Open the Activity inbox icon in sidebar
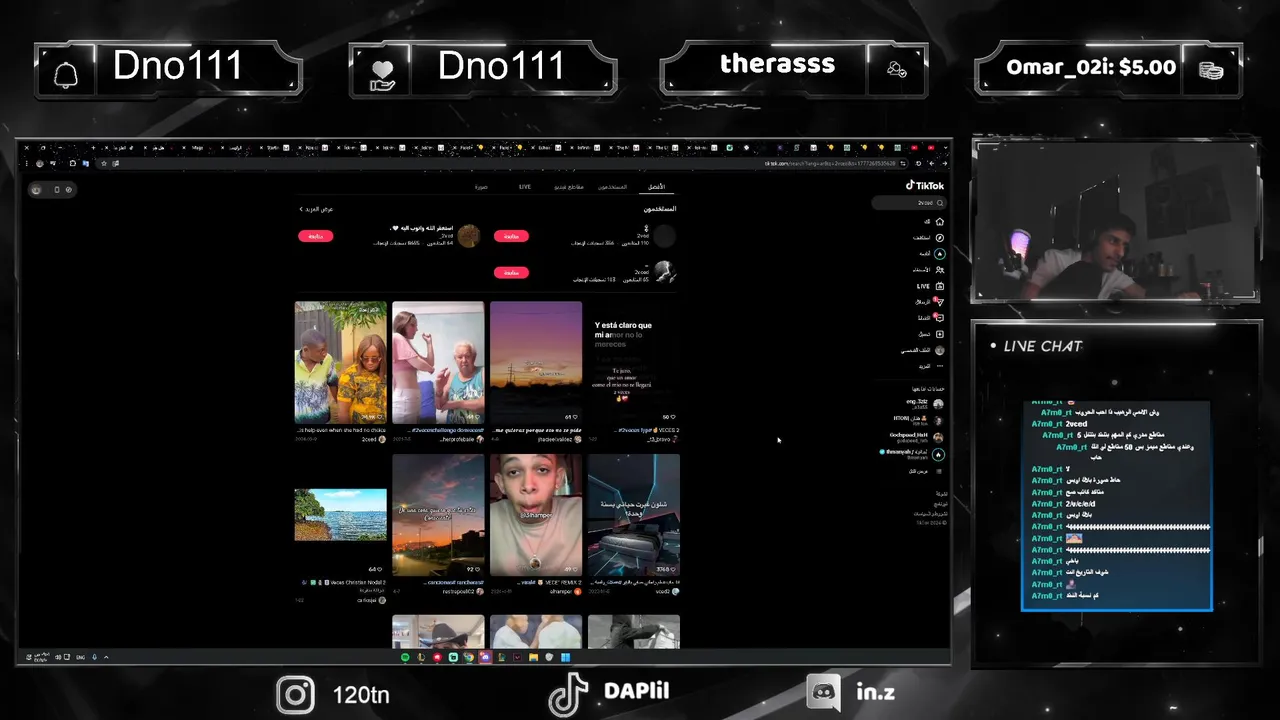The height and width of the screenshot is (720, 1280). pos(939,317)
